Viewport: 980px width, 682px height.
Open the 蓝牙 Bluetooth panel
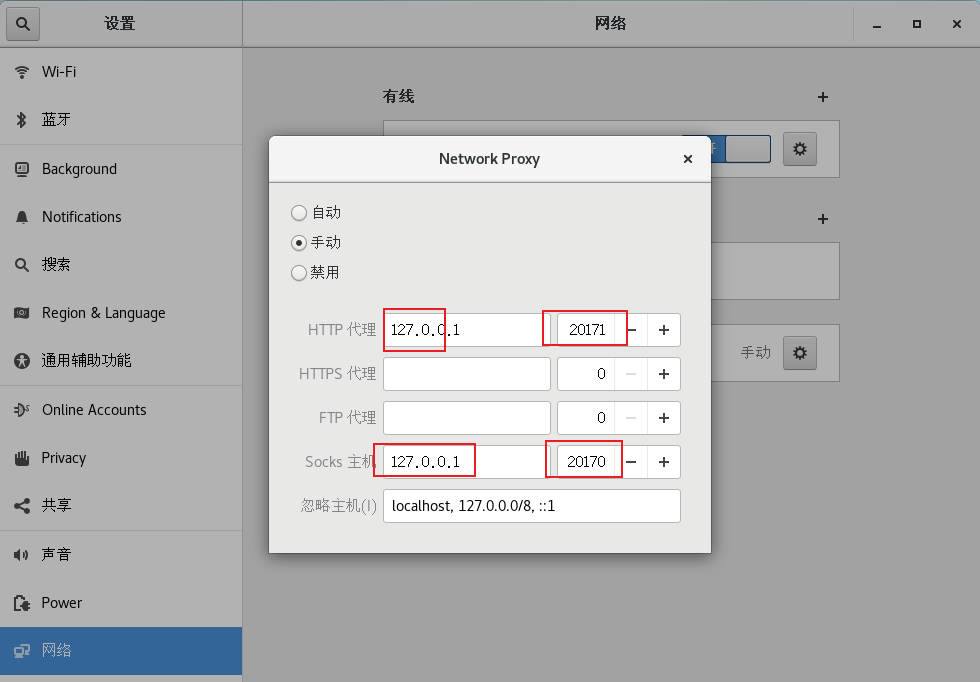[121, 119]
